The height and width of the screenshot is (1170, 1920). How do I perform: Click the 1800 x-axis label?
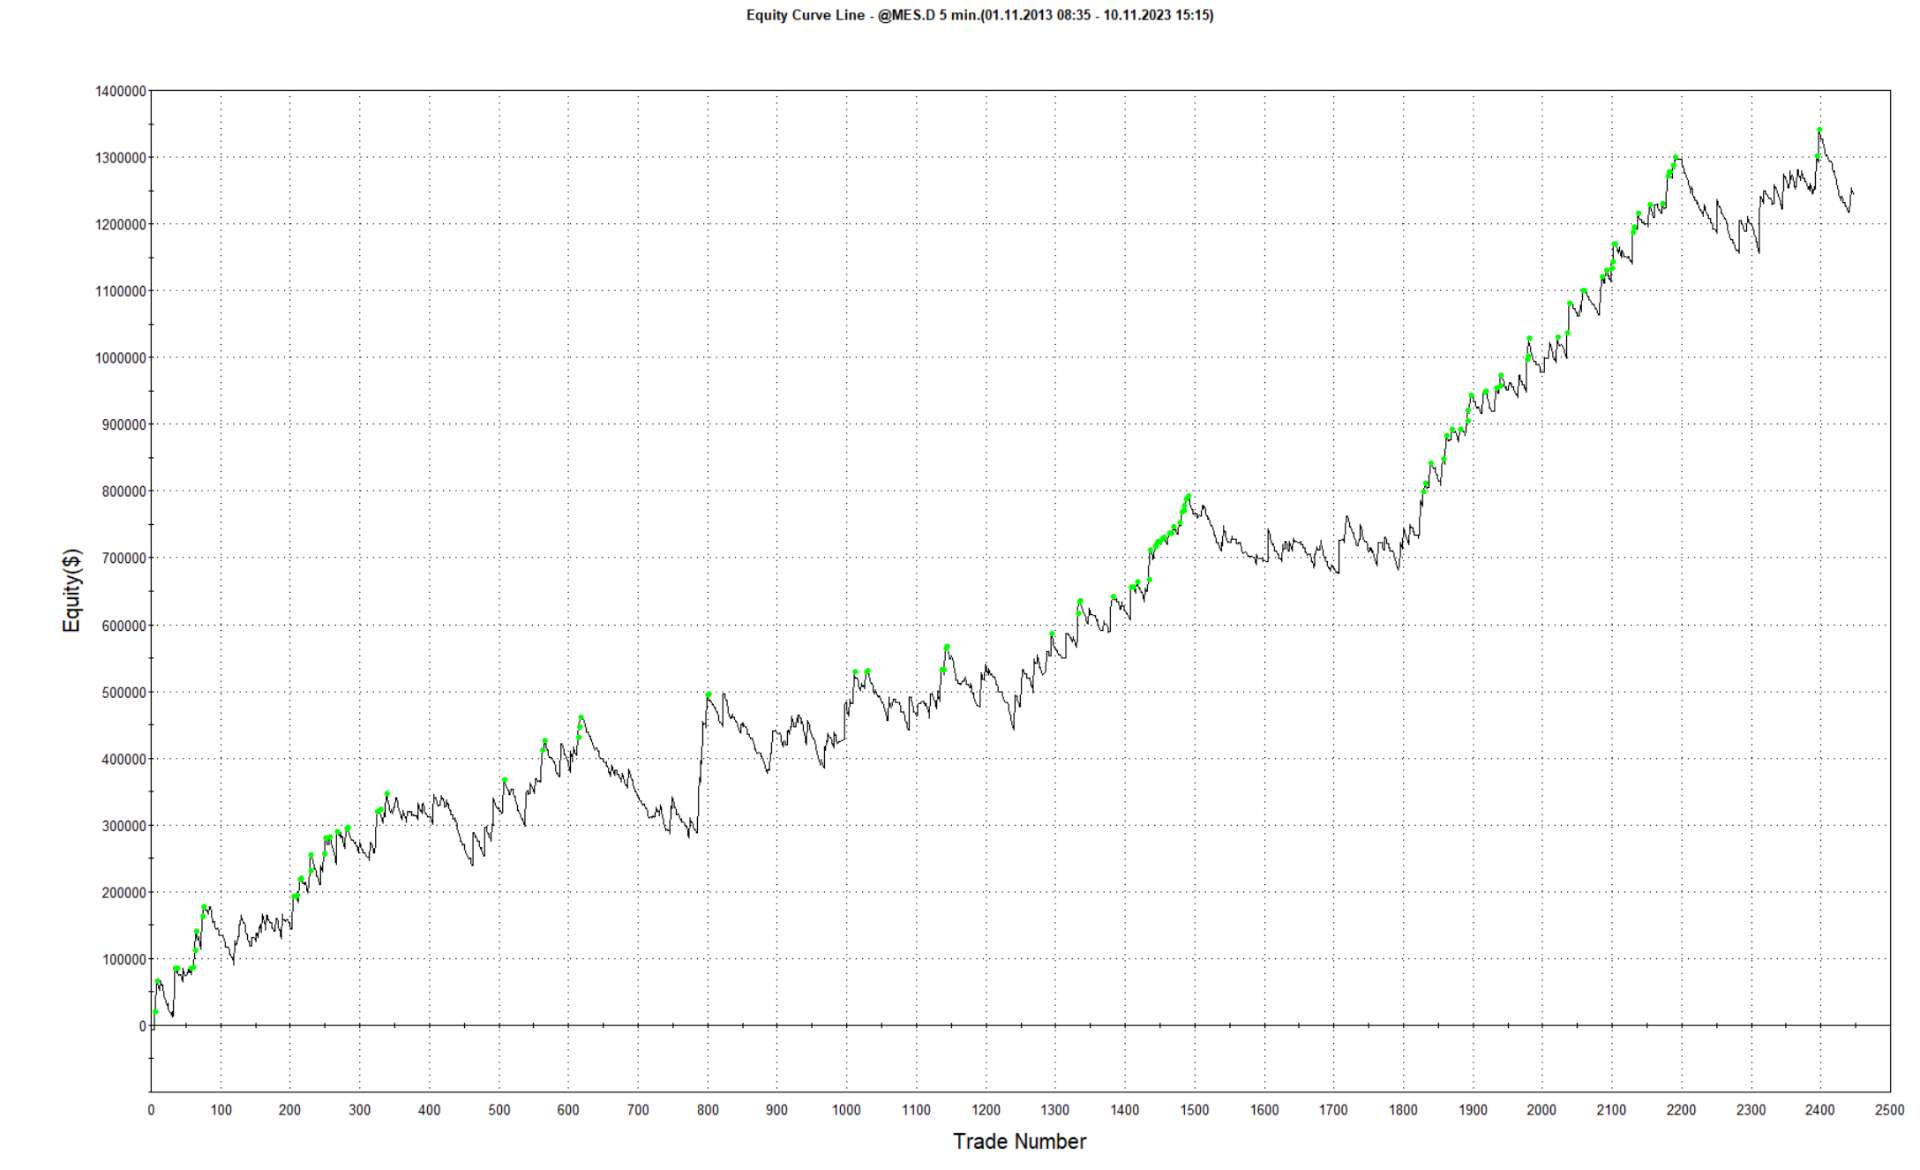(x=1402, y=1110)
